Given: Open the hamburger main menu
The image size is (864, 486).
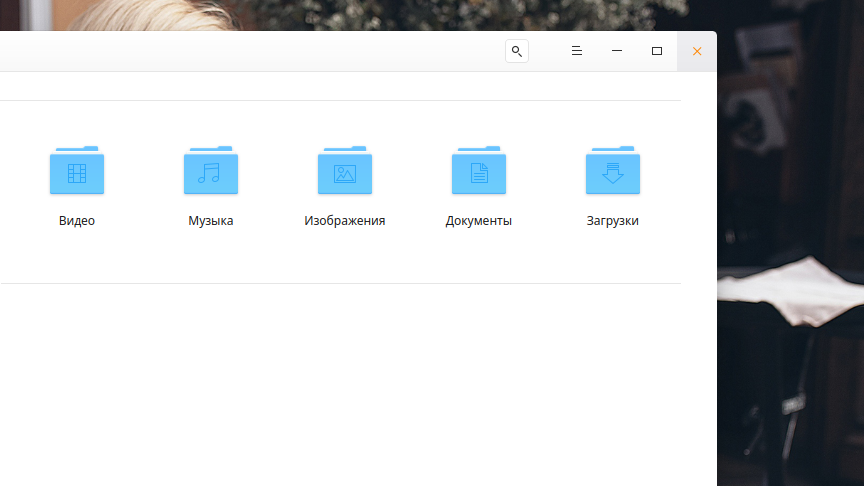Looking at the screenshot, I should (x=577, y=51).
